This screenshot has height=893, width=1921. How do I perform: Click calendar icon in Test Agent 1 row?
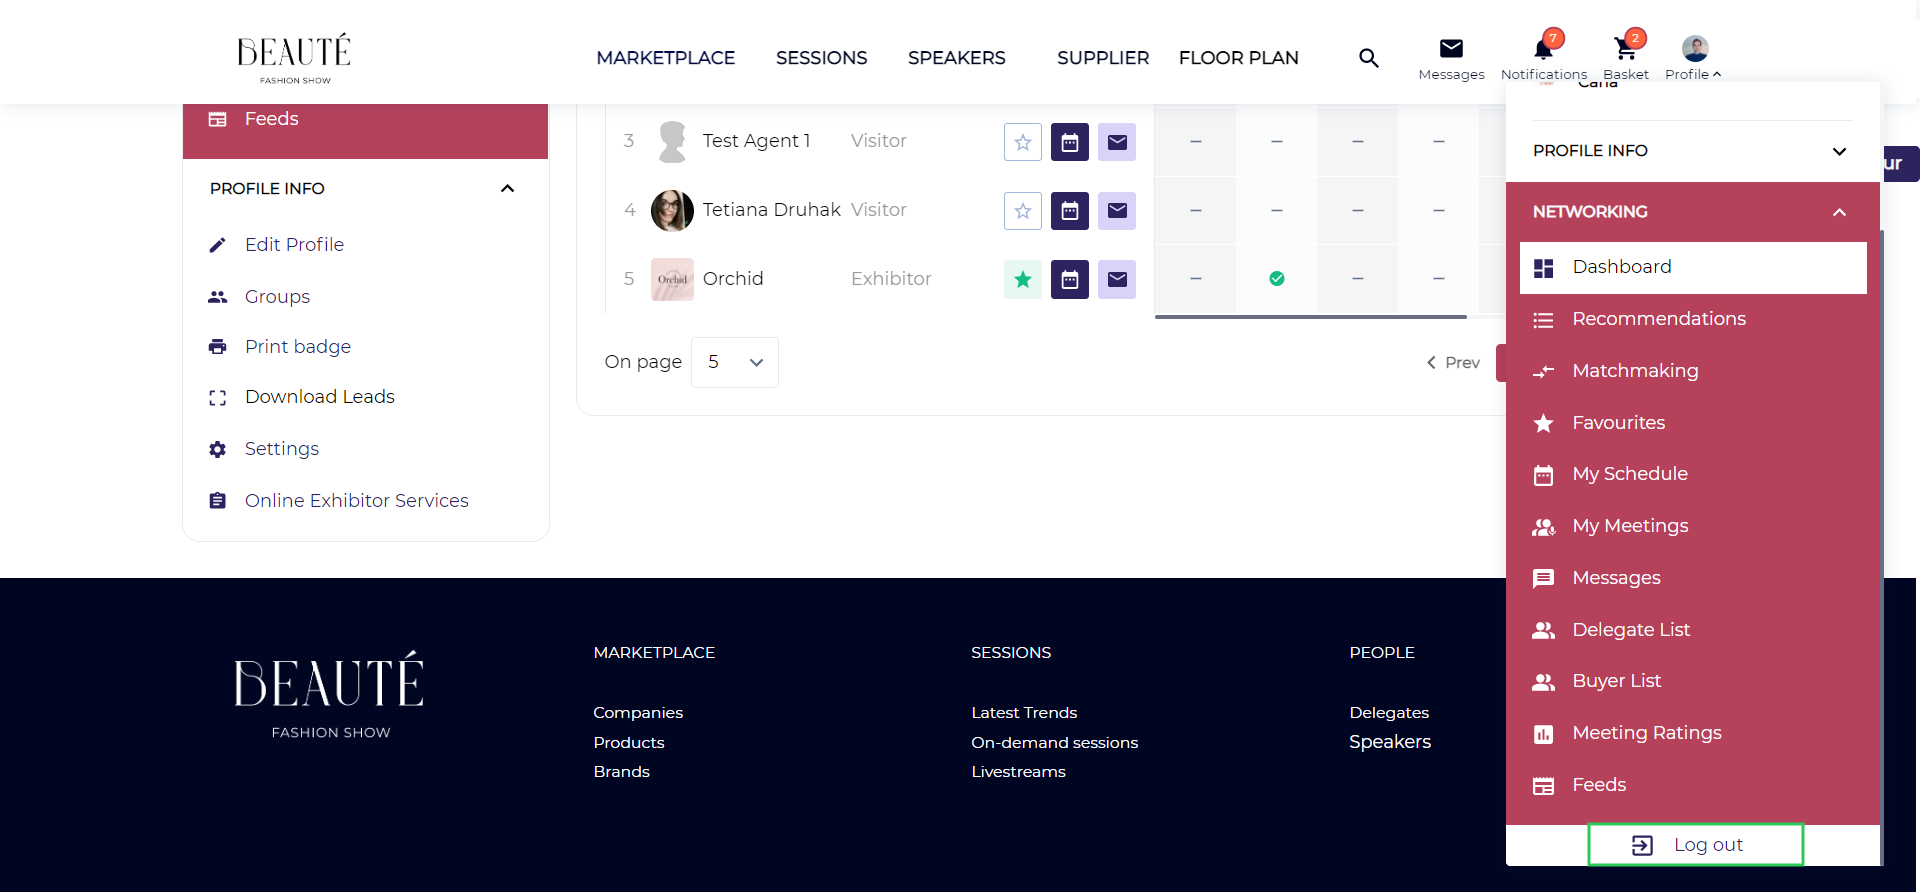point(1069,142)
